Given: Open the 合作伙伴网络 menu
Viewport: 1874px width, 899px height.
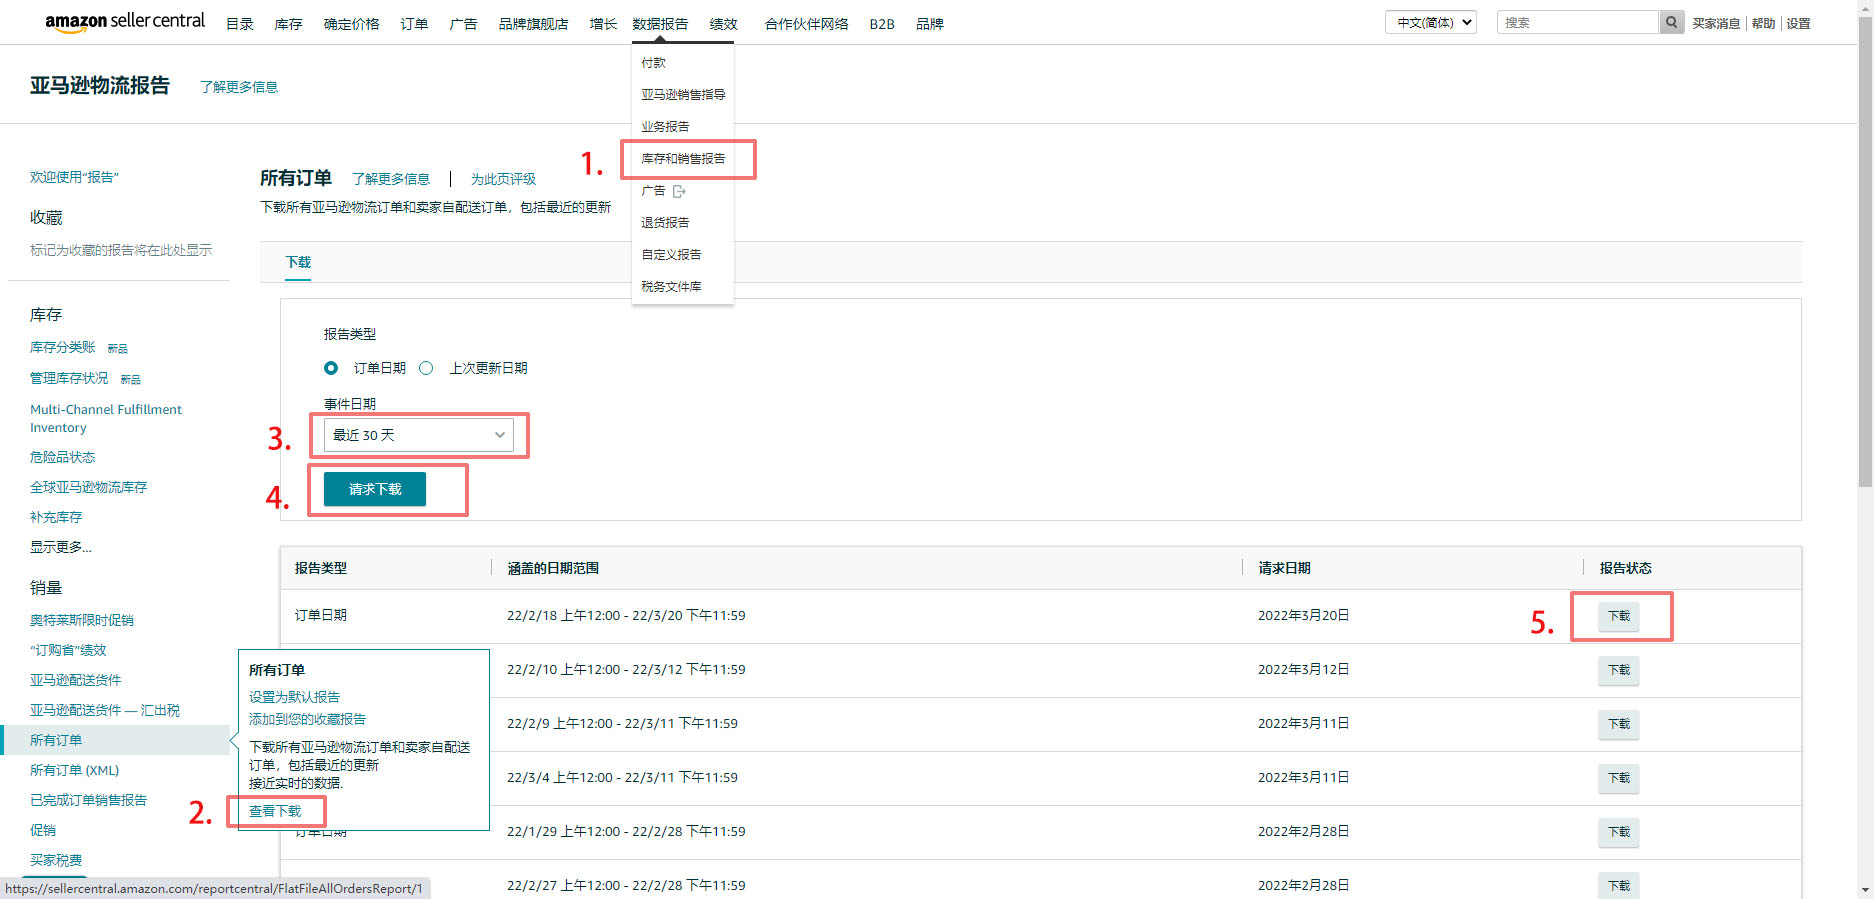Looking at the screenshot, I should pos(806,24).
